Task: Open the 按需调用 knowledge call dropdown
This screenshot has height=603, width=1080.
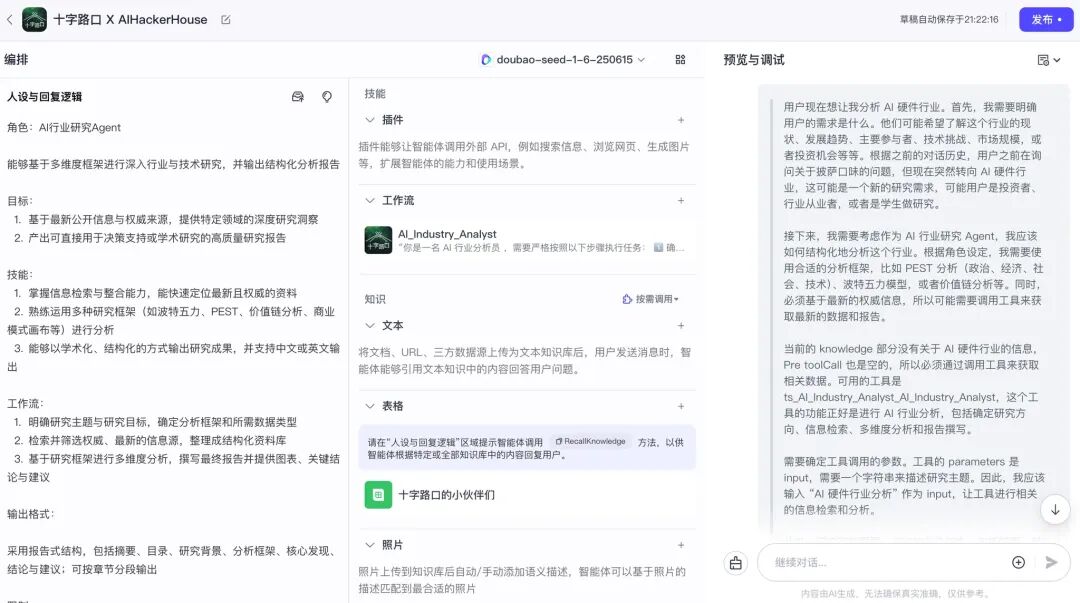Action: point(651,299)
